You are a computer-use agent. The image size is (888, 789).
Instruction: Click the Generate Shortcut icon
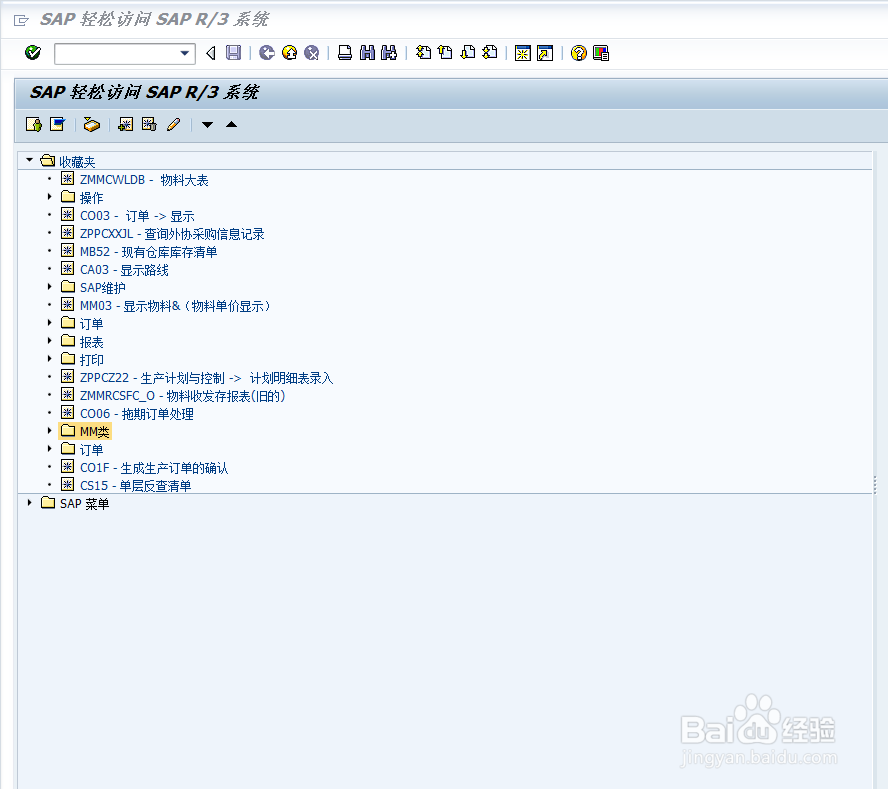coord(545,53)
